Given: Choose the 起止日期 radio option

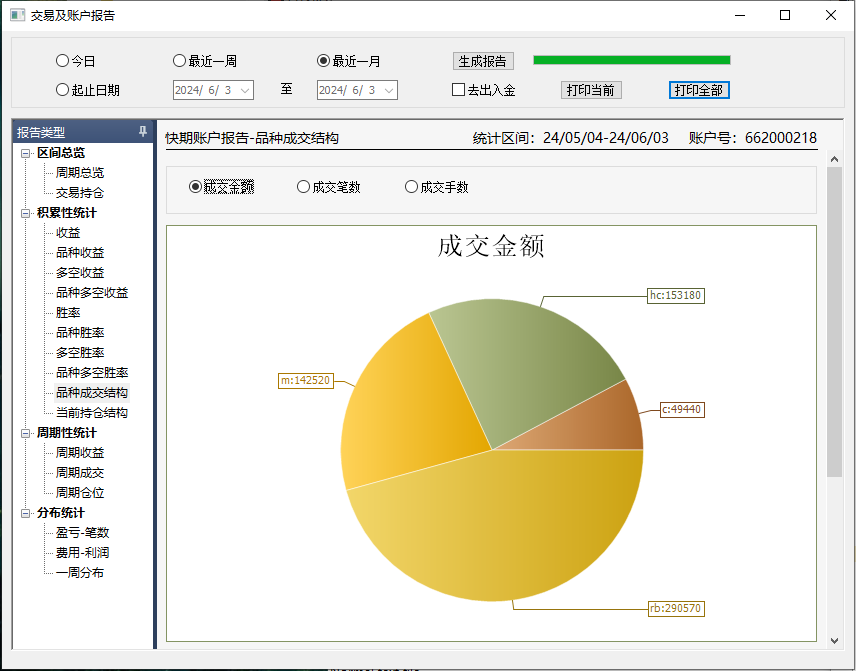Looking at the screenshot, I should coord(63,90).
